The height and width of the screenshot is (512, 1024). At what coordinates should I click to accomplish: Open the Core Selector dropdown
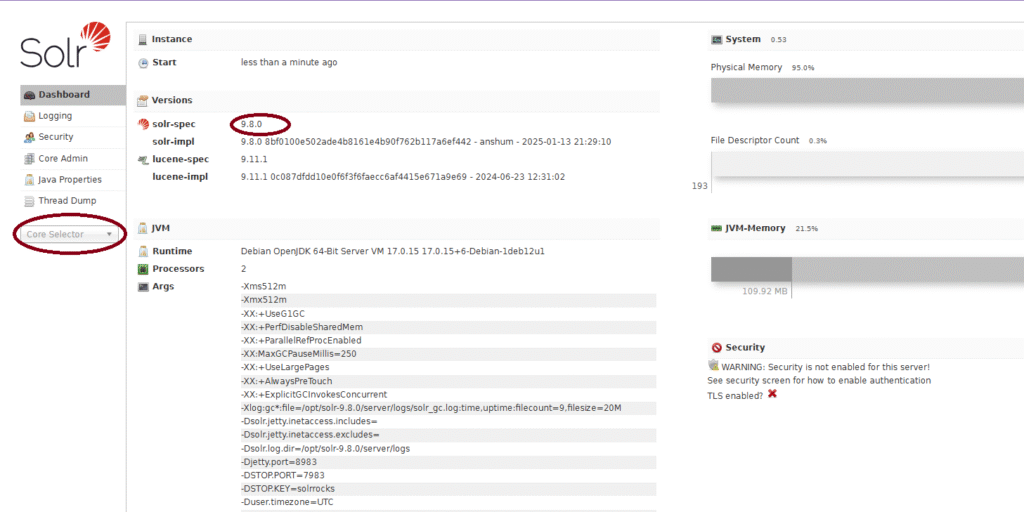(69, 234)
